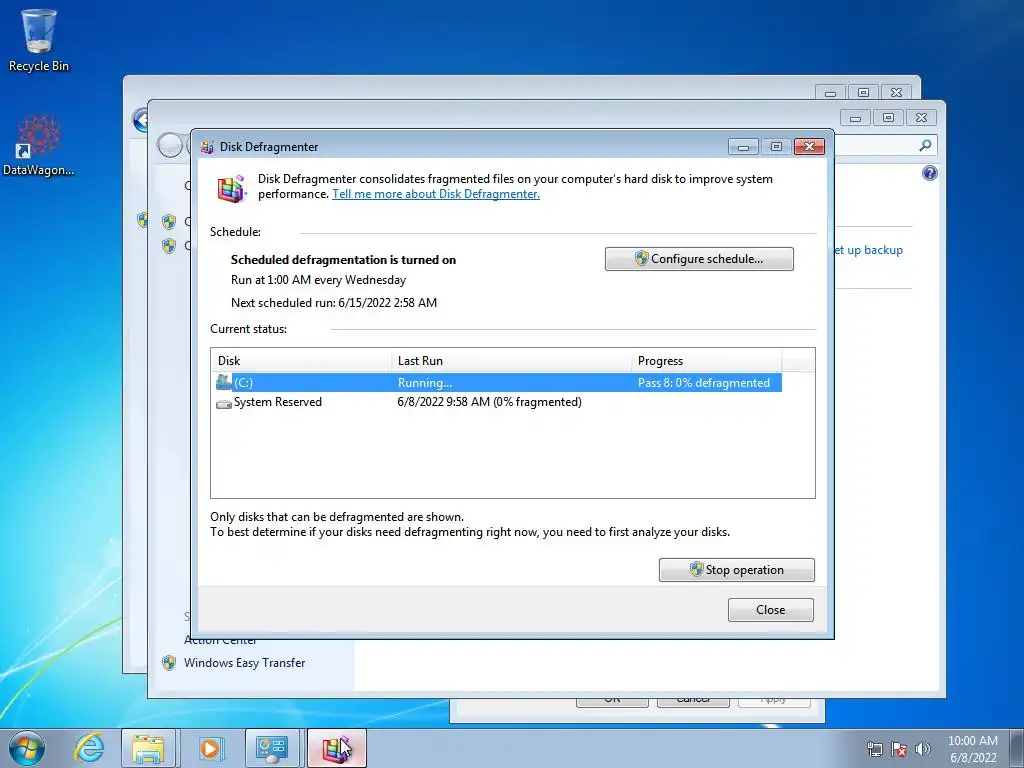
Task: Open Tell me more about Disk Defragmenter link
Action: click(436, 194)
